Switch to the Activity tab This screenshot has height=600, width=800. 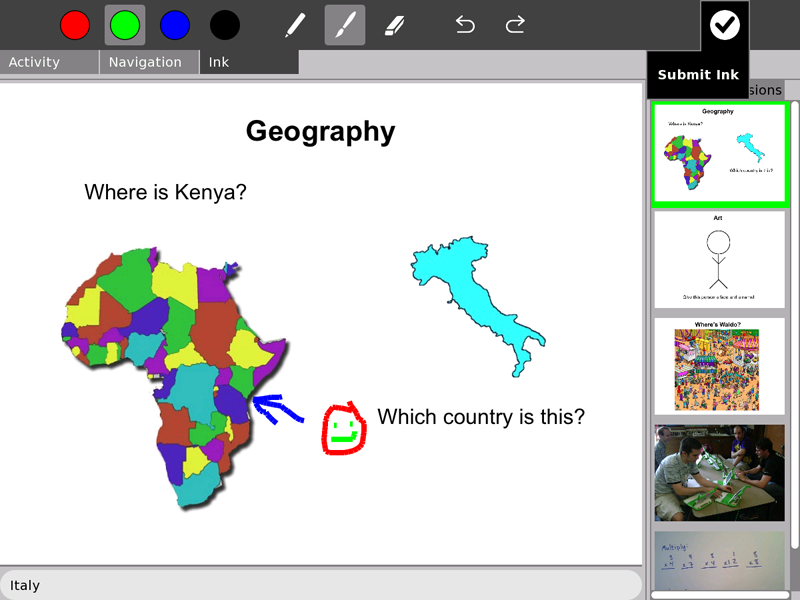[49, 62]
